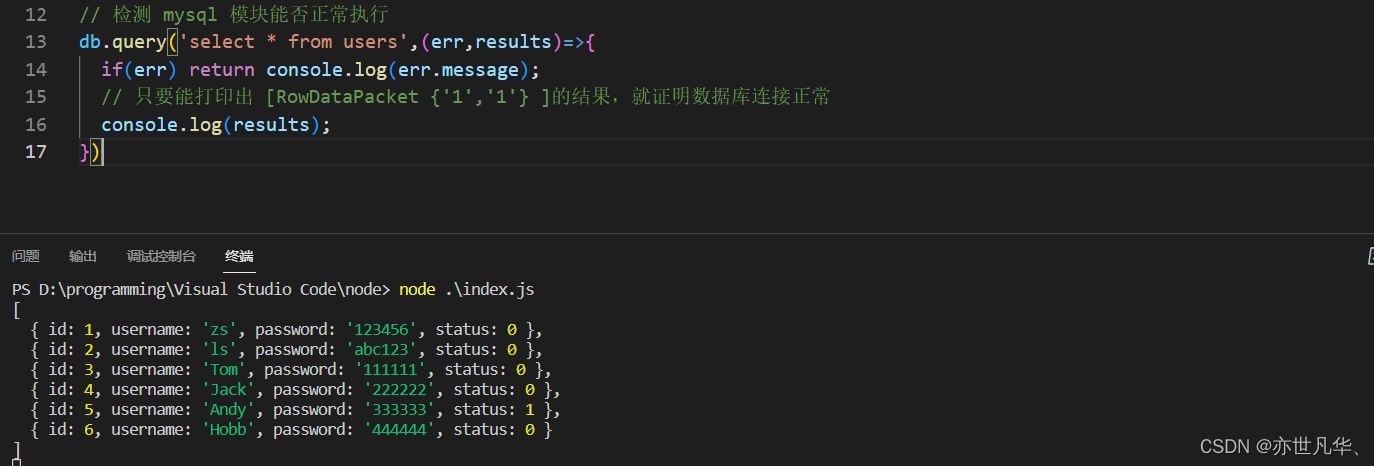Viewport: 1374px width, 466px height.
Task: Click the RowDataPacket comment line
Action: click(x=465, y=97)
